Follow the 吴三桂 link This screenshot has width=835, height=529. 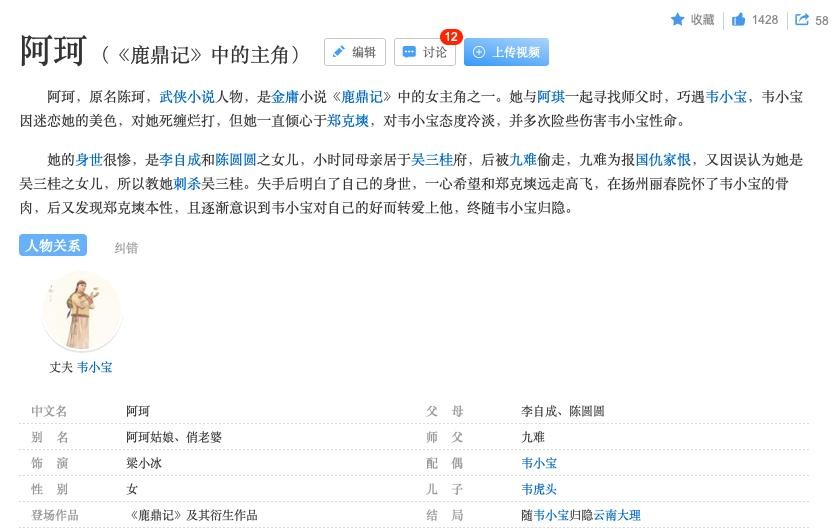(x=432, y=160)
